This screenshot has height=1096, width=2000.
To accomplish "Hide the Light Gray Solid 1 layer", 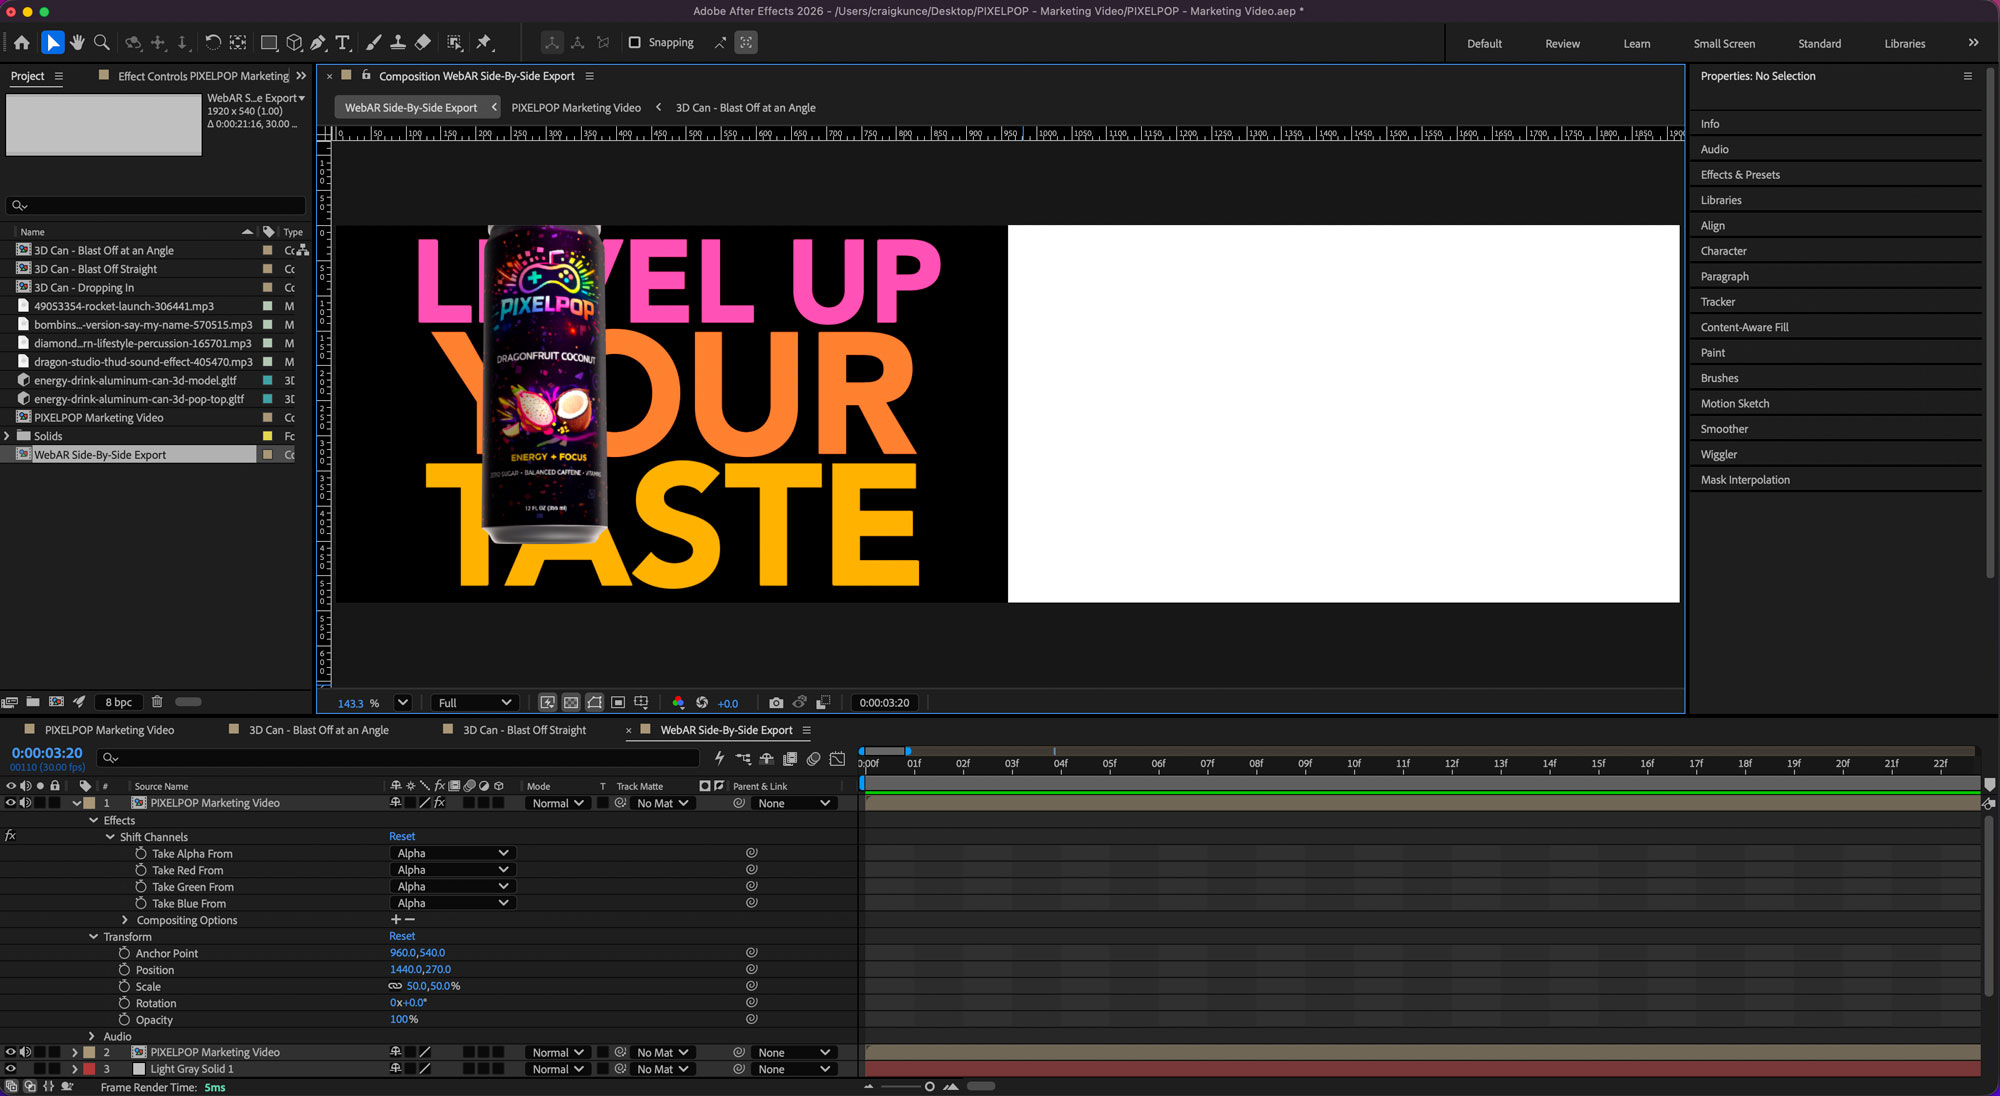I will coord(11,1069).
